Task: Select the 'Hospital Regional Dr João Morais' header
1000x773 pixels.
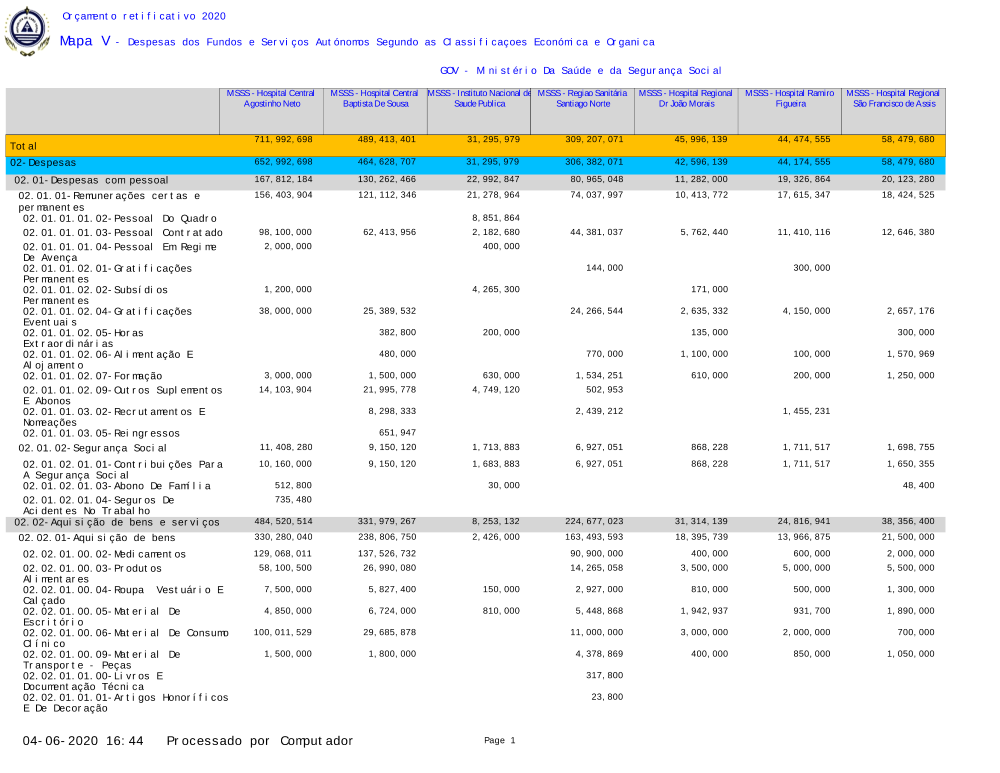Action: 686,98
